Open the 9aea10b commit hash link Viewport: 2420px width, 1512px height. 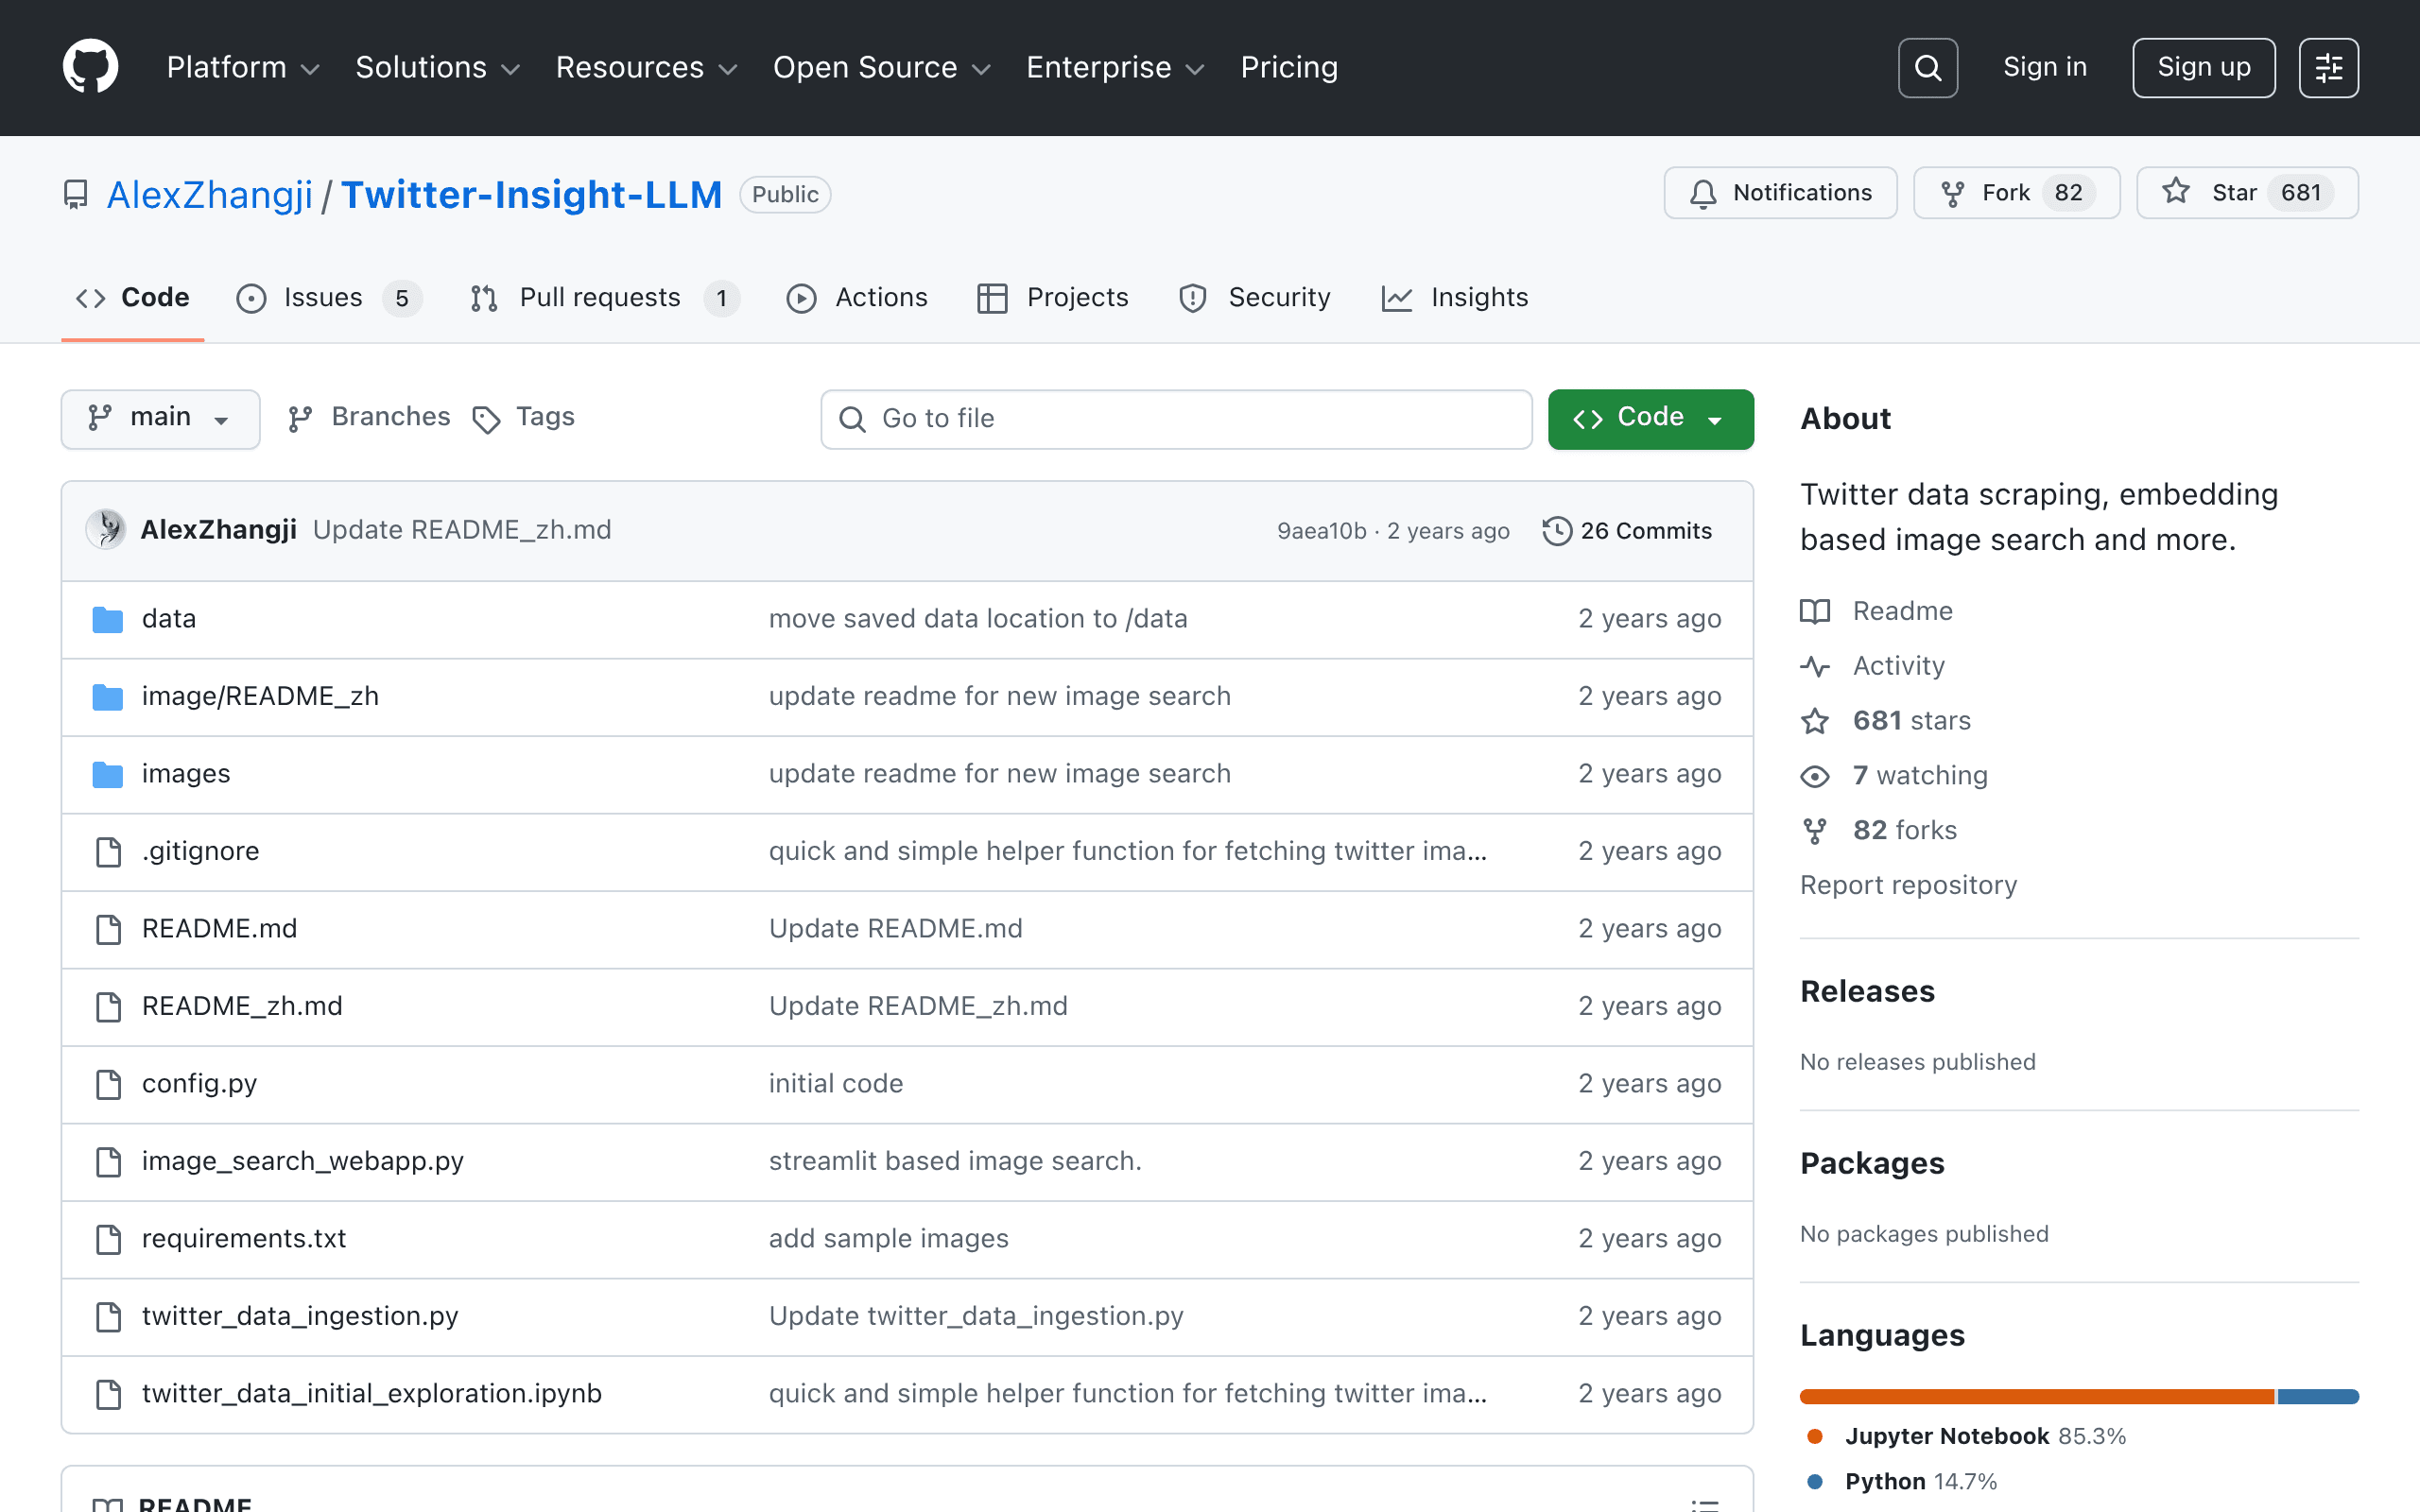1321,531
